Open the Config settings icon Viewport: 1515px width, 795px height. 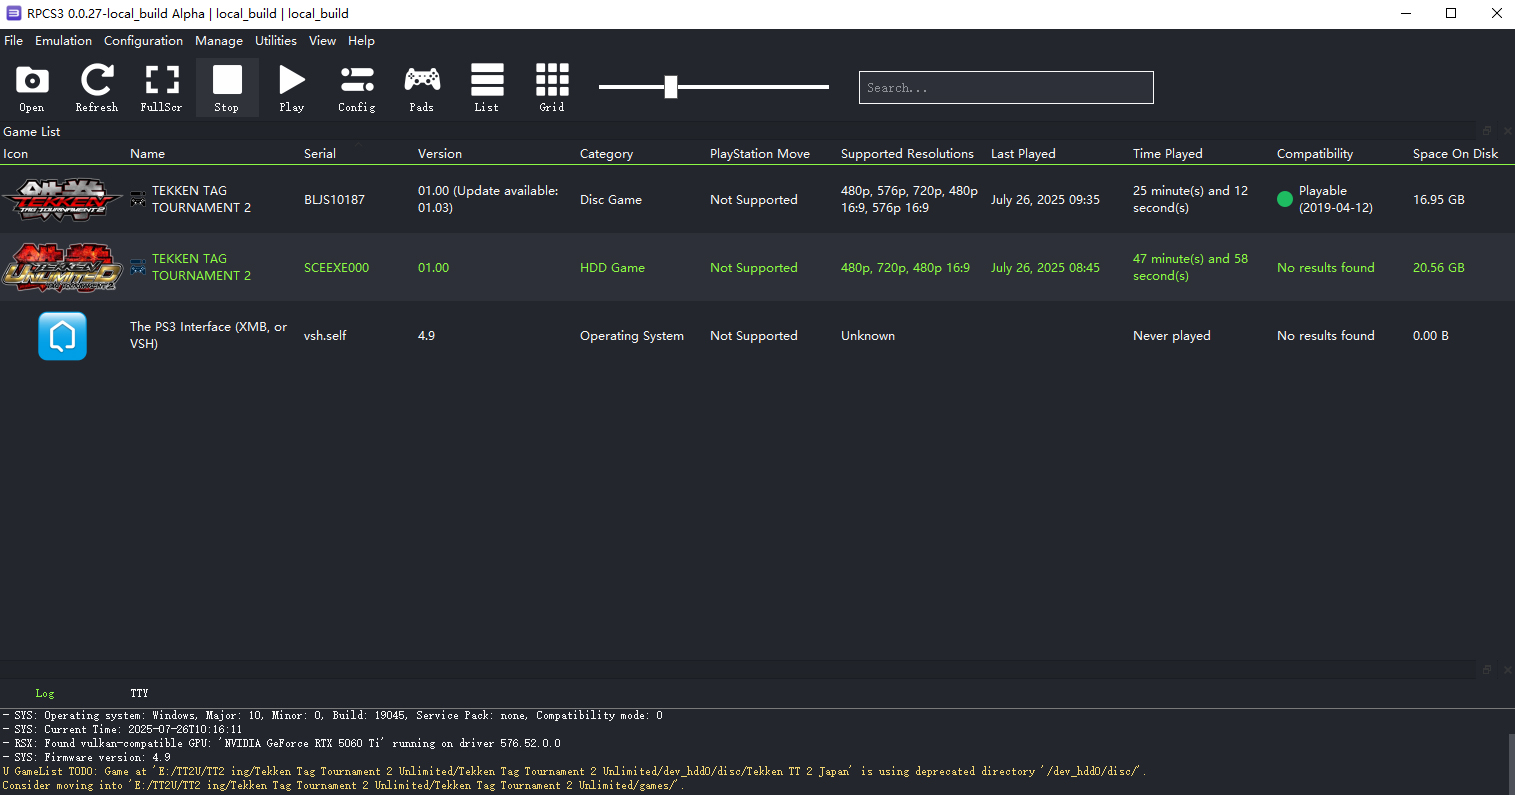pyautogui.click(x=357, y=87)
